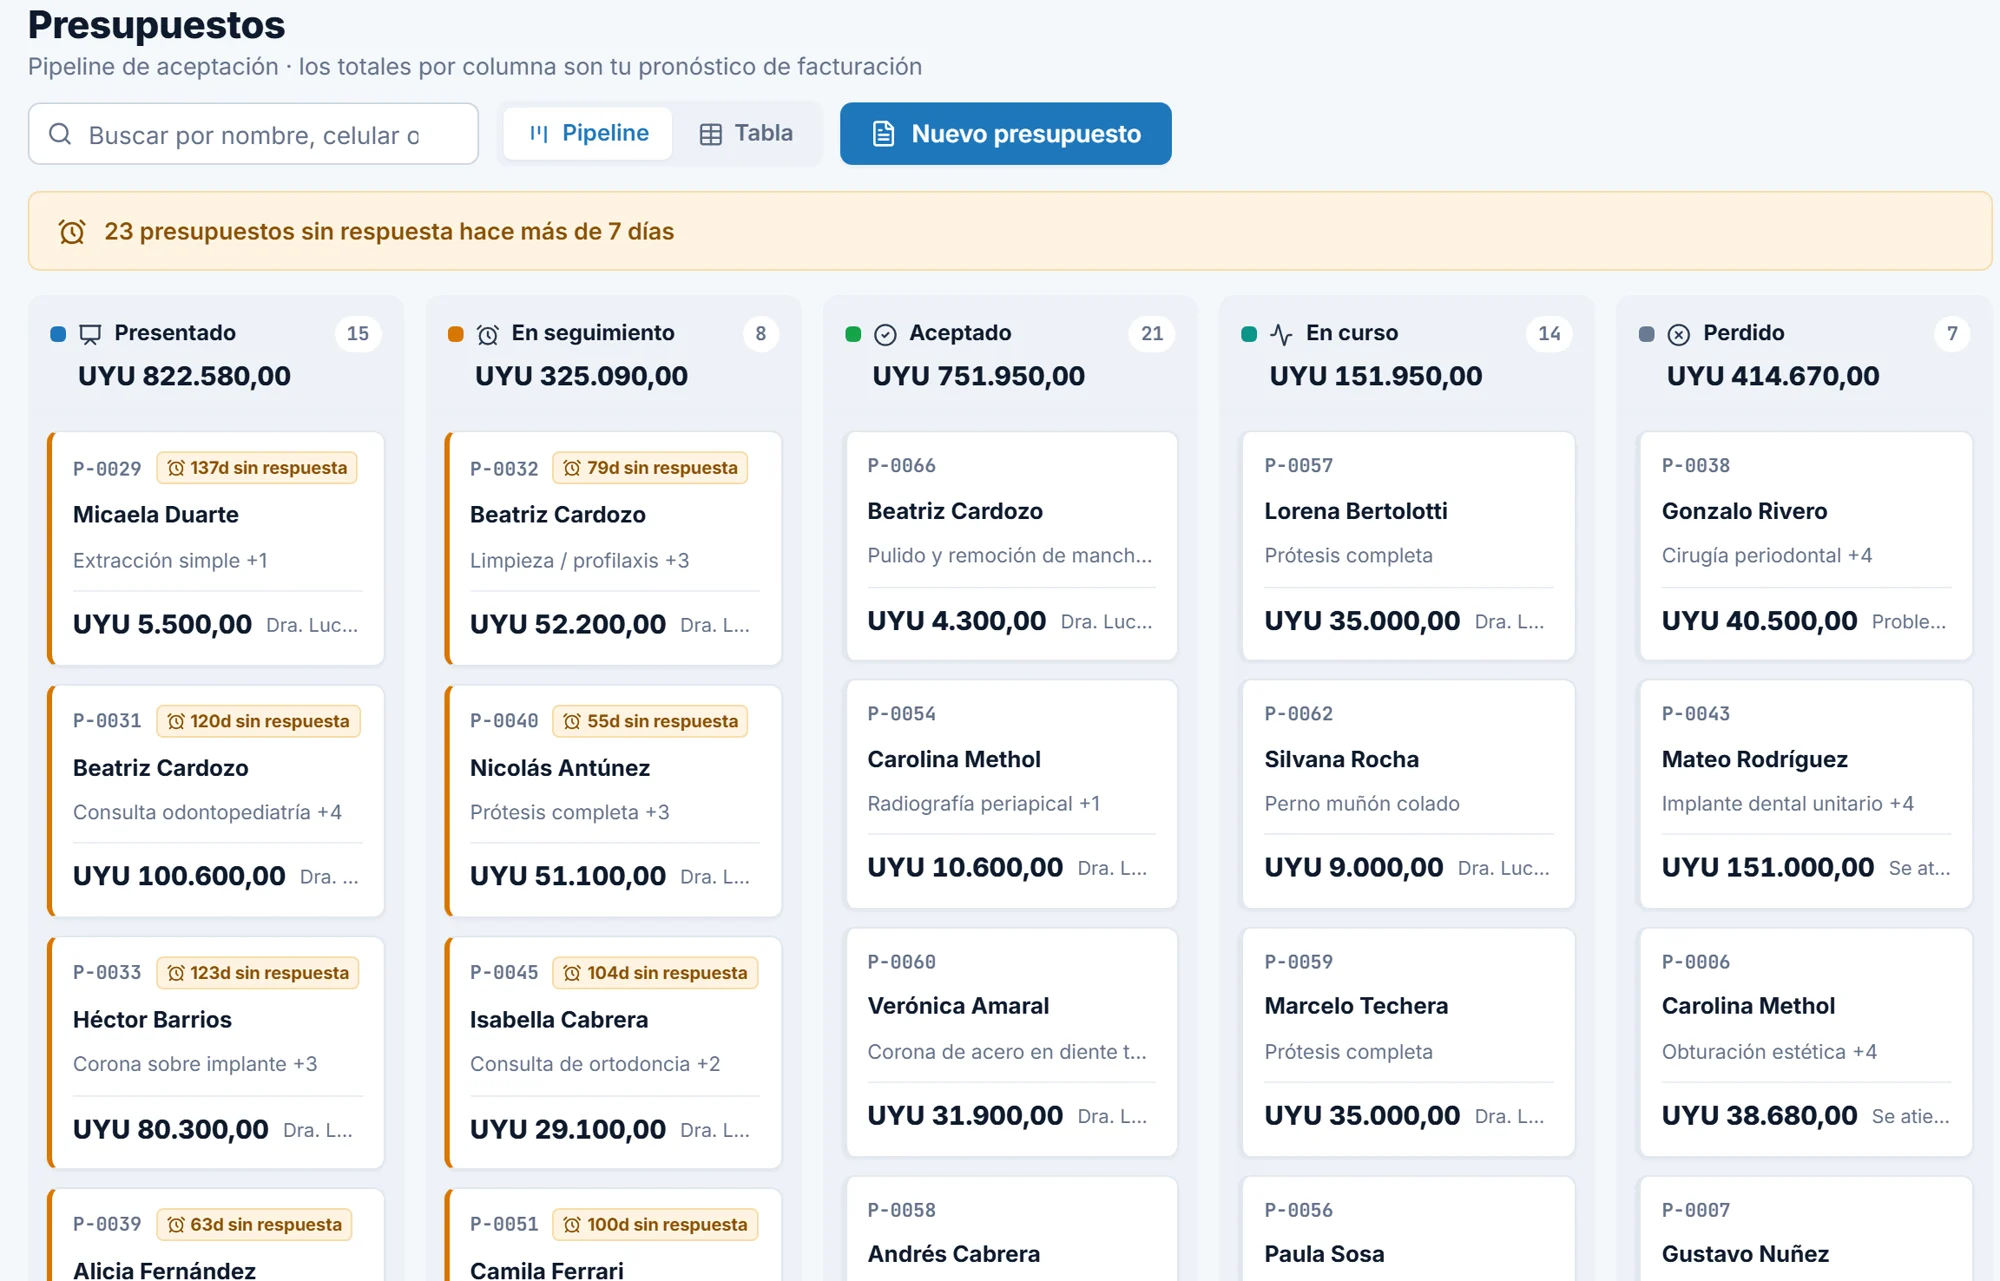Click amount UYU 151.000,00 on Mateo Rodríguez card
2000x1281 pixels.
[1767, 868]
